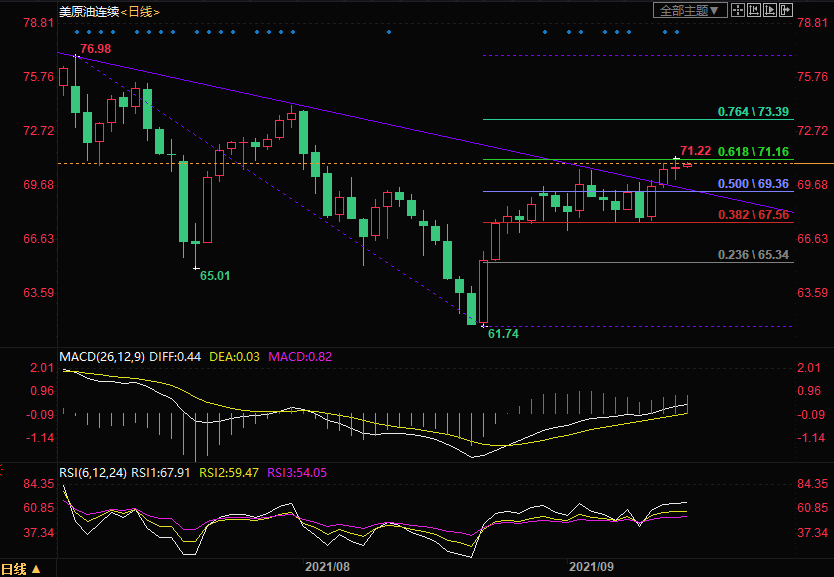This screenshot has width=834, height=577.
Task: Click the left arrow bracket before 日线
Action: 123,12
